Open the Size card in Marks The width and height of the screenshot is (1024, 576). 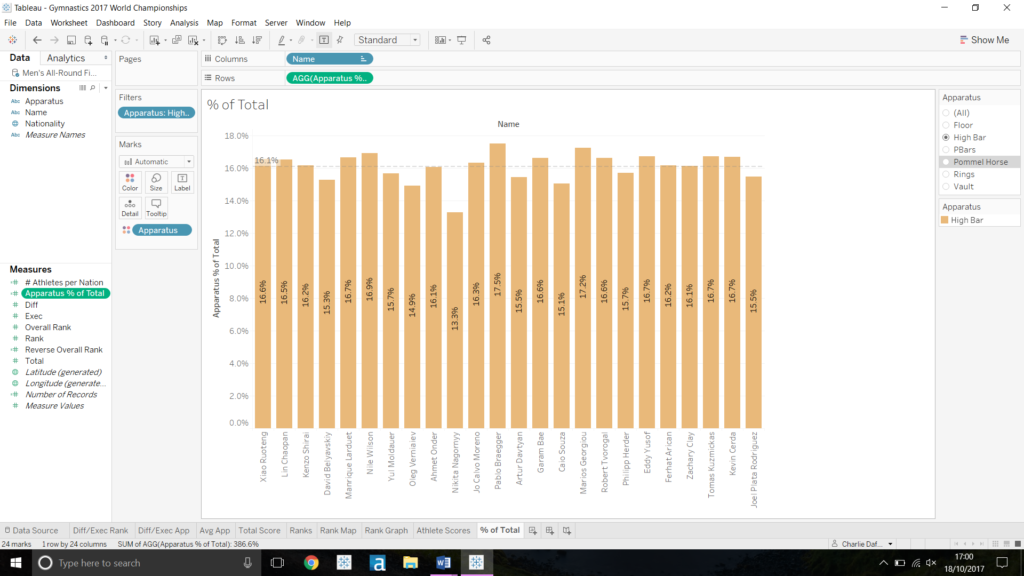click(x=156, y=182)
